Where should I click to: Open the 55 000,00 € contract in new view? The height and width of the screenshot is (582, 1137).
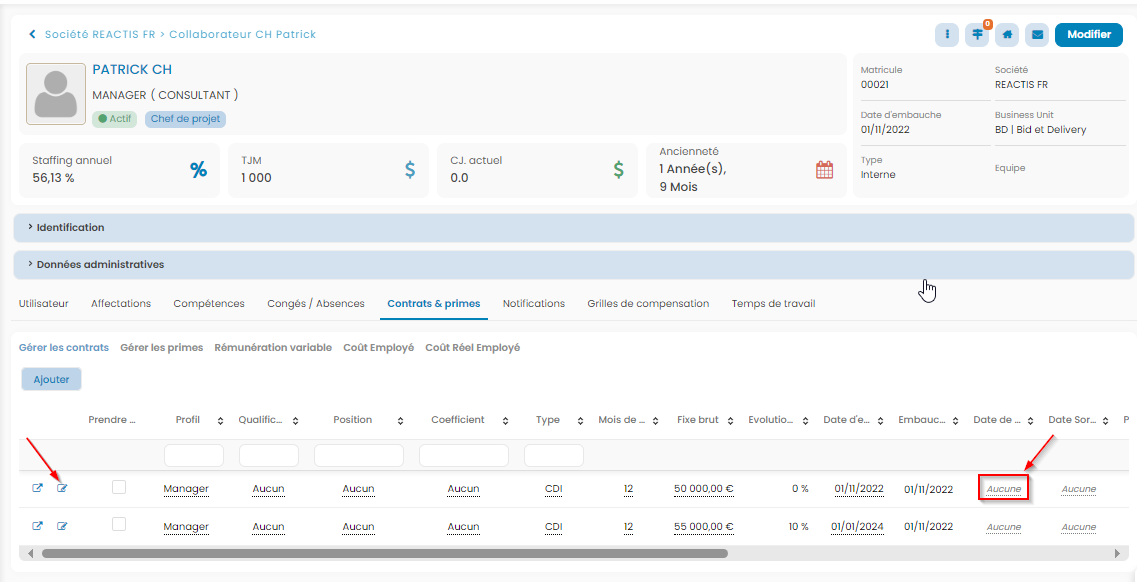(38, 526)
